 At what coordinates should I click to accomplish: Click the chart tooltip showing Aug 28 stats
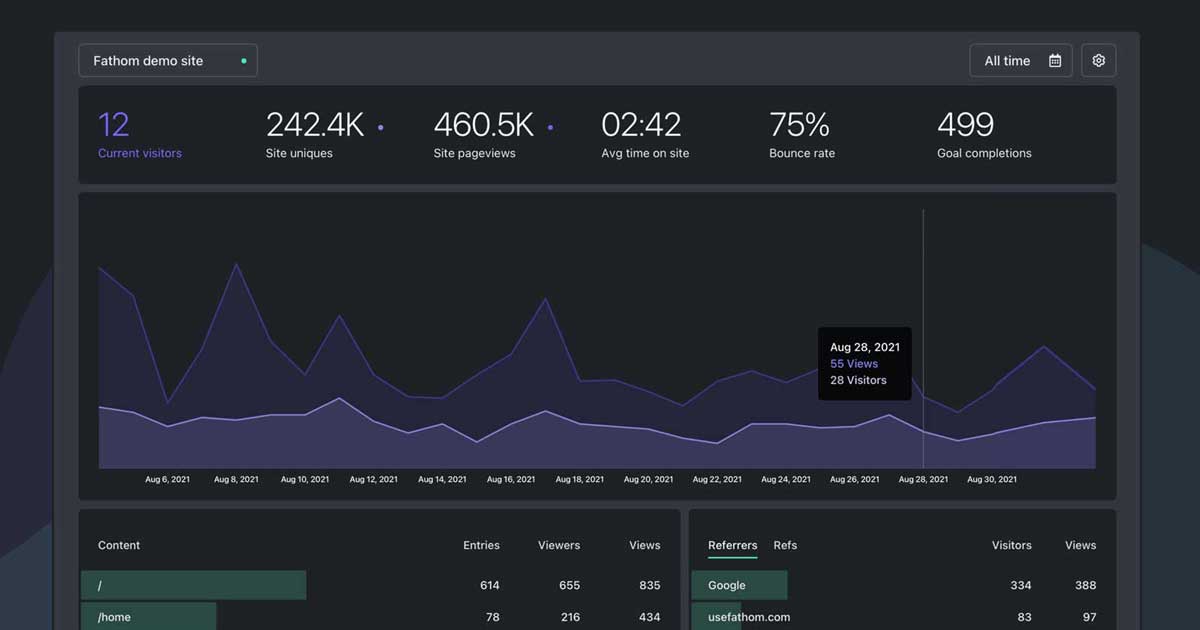pyautogui.click(x=864, y=363)
